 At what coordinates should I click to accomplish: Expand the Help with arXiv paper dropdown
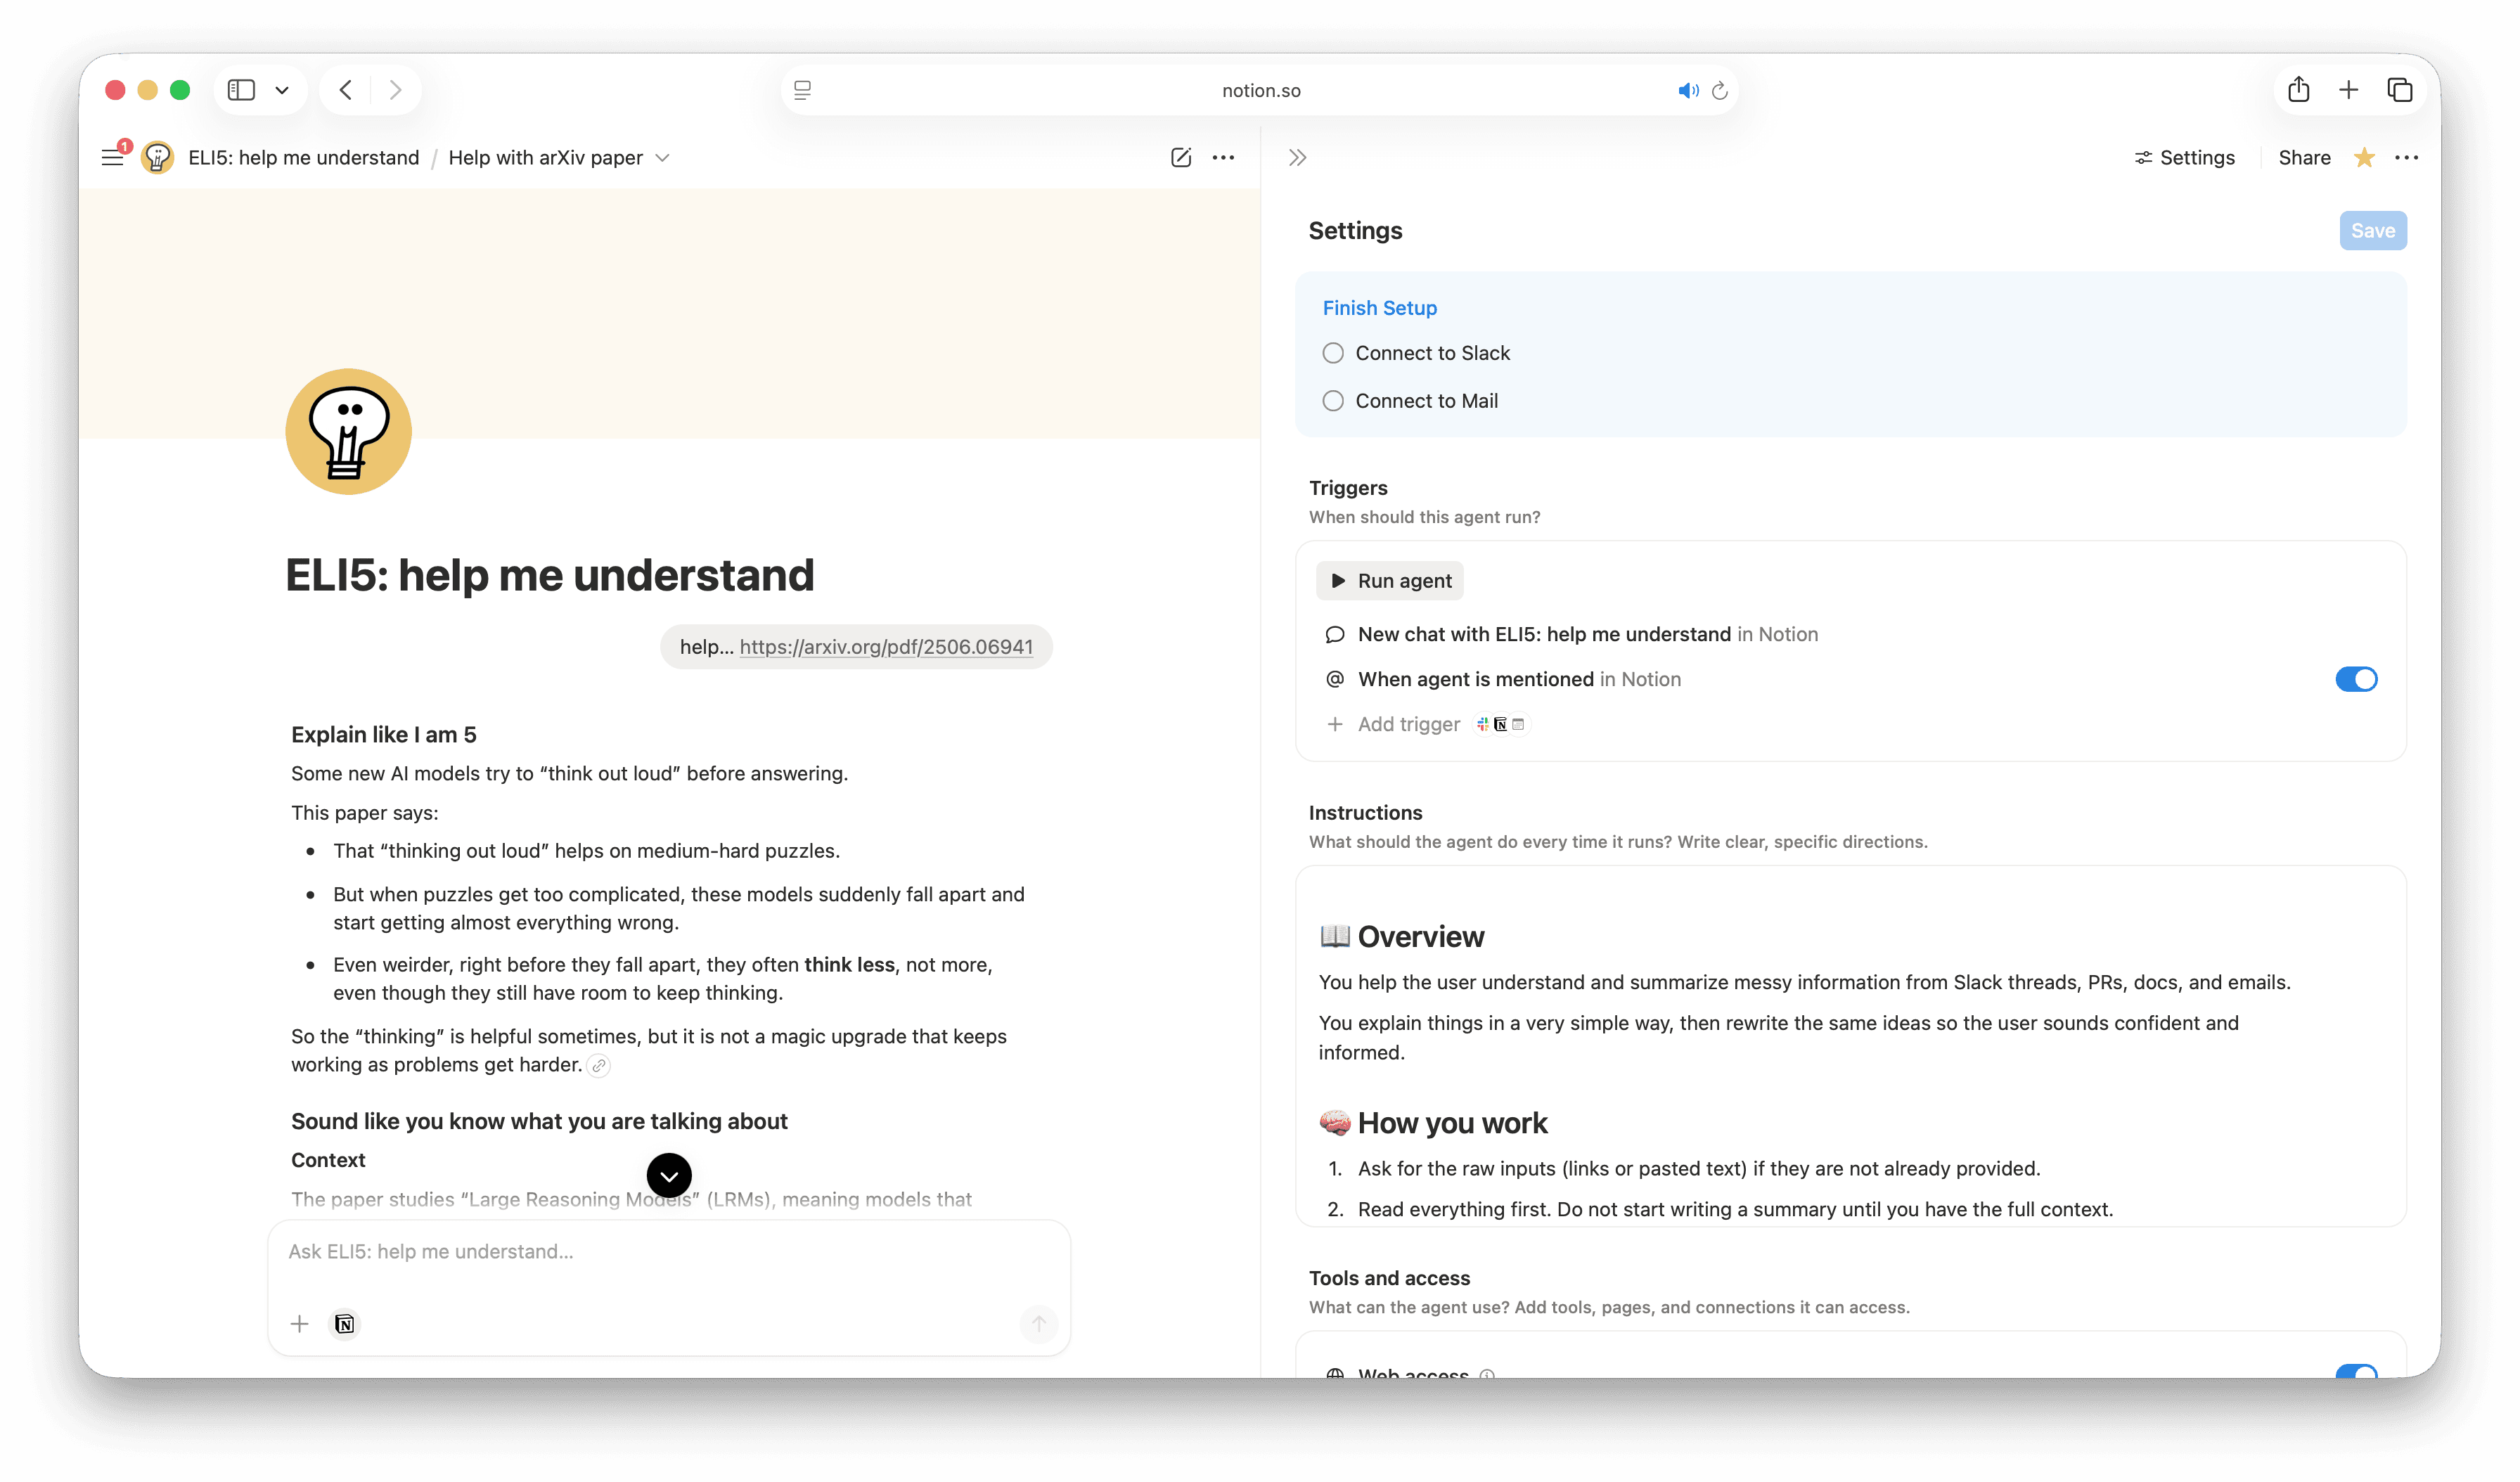(x=662, y=157)
